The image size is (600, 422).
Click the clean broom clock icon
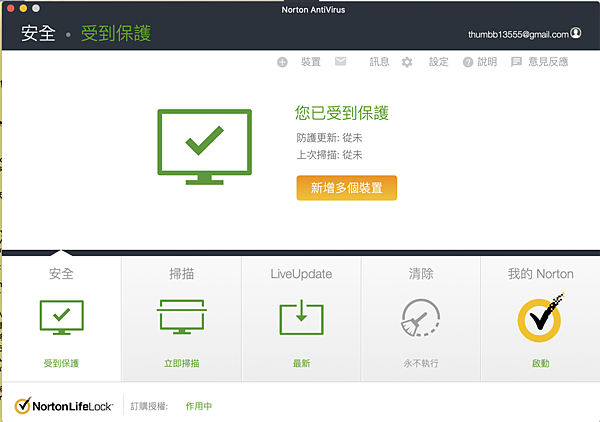pyautogui.click(x=421, y=318)
